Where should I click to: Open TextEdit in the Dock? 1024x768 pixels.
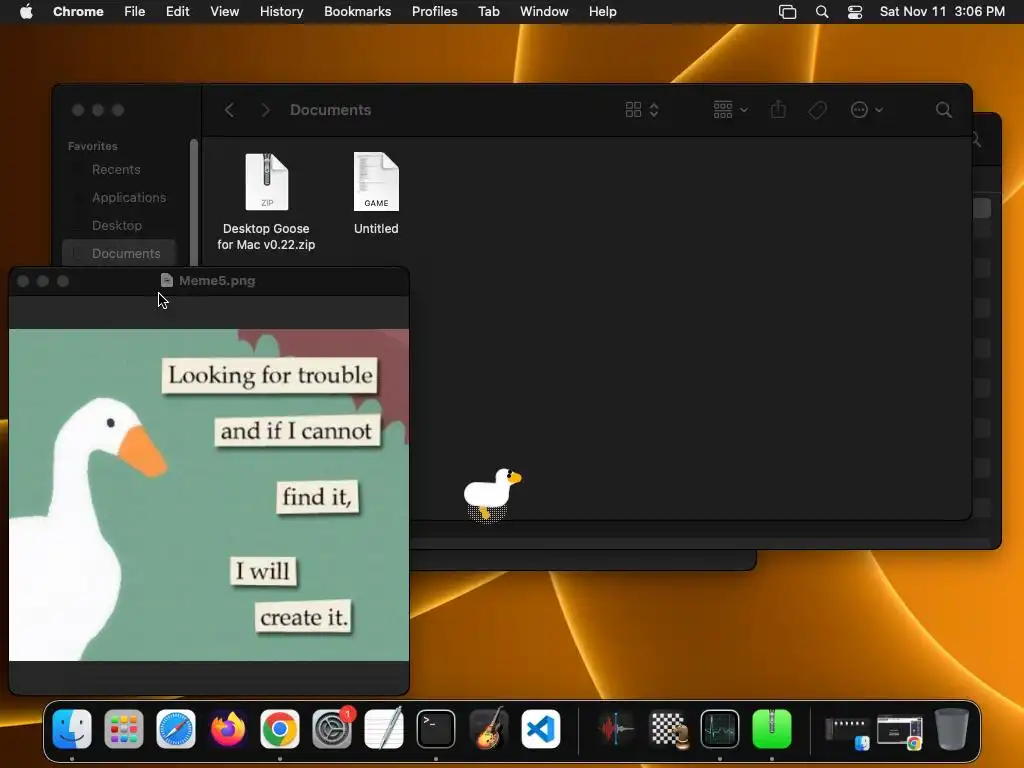384,729
